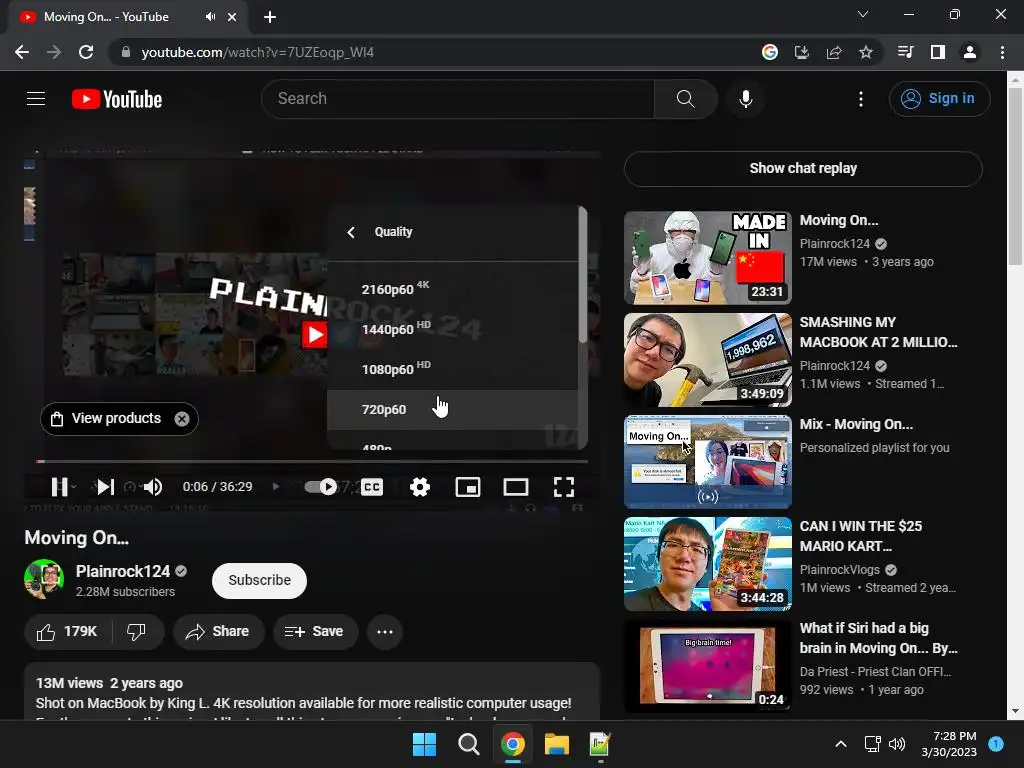Open Plainrock124 channel name link

pyautogui.click(x=123, y=571)
